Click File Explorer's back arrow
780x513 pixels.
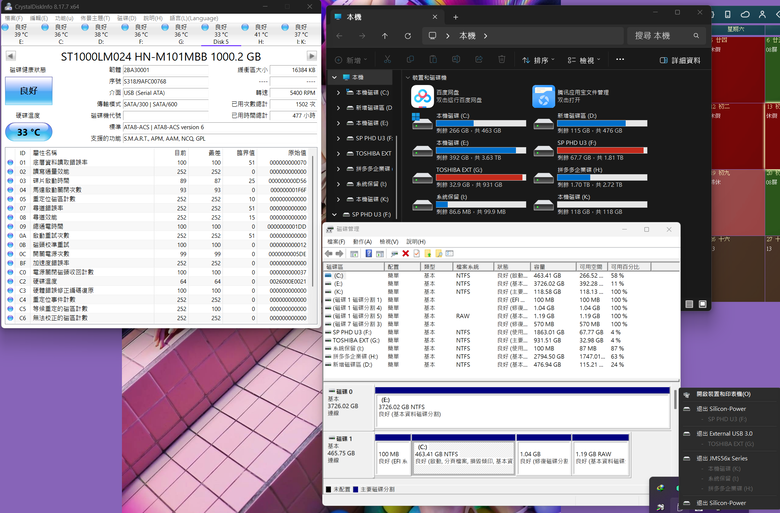pyautogui.click(x=339, y=36)
